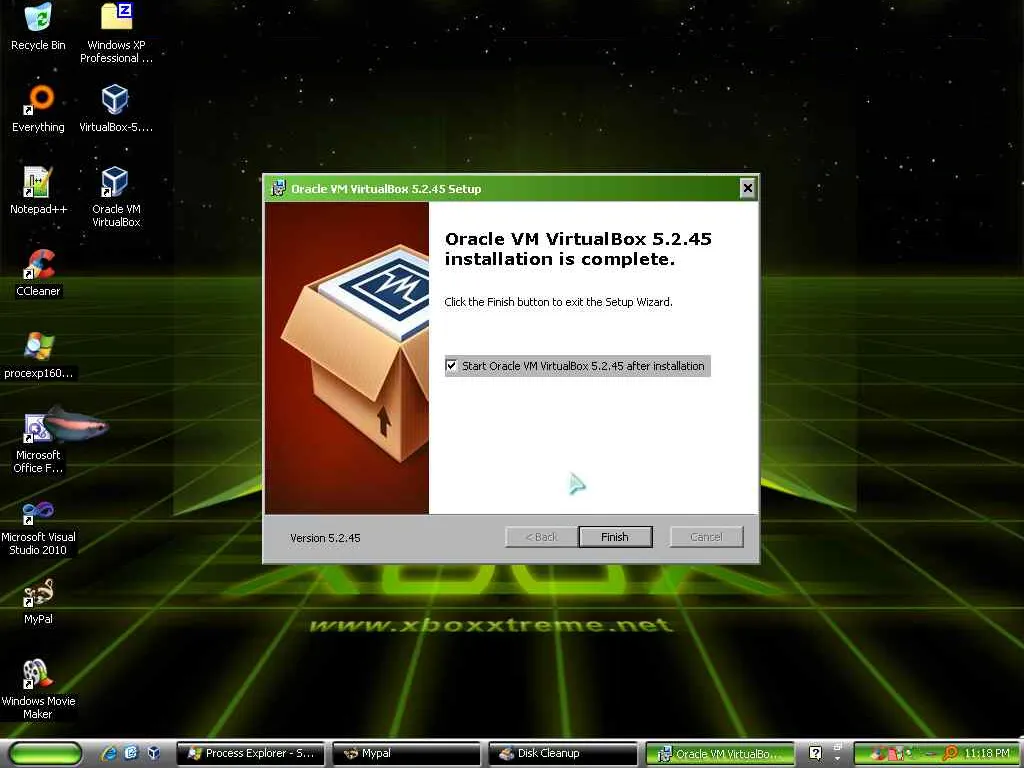1024x768 pixels.
Task: Select the Everything search desktop shortcut
Action: 39,109
